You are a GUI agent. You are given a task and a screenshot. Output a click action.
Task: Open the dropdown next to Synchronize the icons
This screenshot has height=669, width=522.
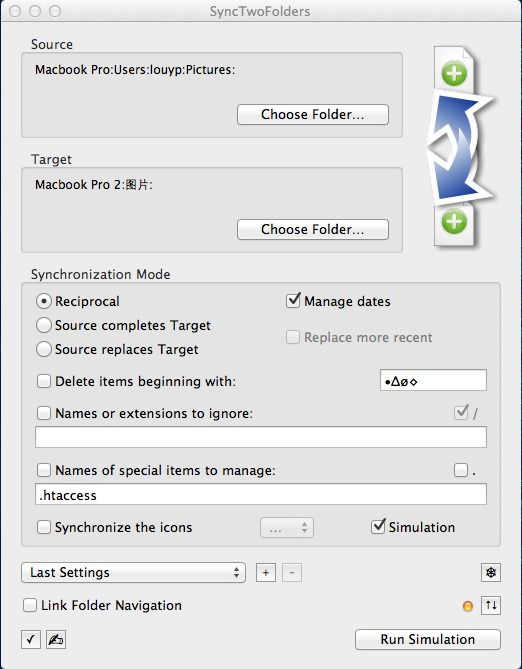click(287, 528)
